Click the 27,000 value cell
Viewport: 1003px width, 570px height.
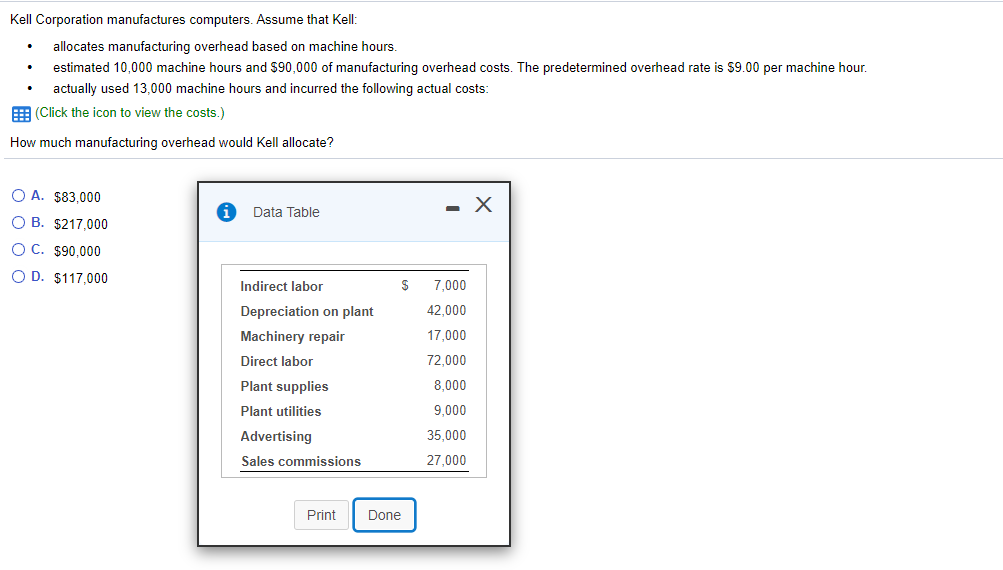point(446,460)
